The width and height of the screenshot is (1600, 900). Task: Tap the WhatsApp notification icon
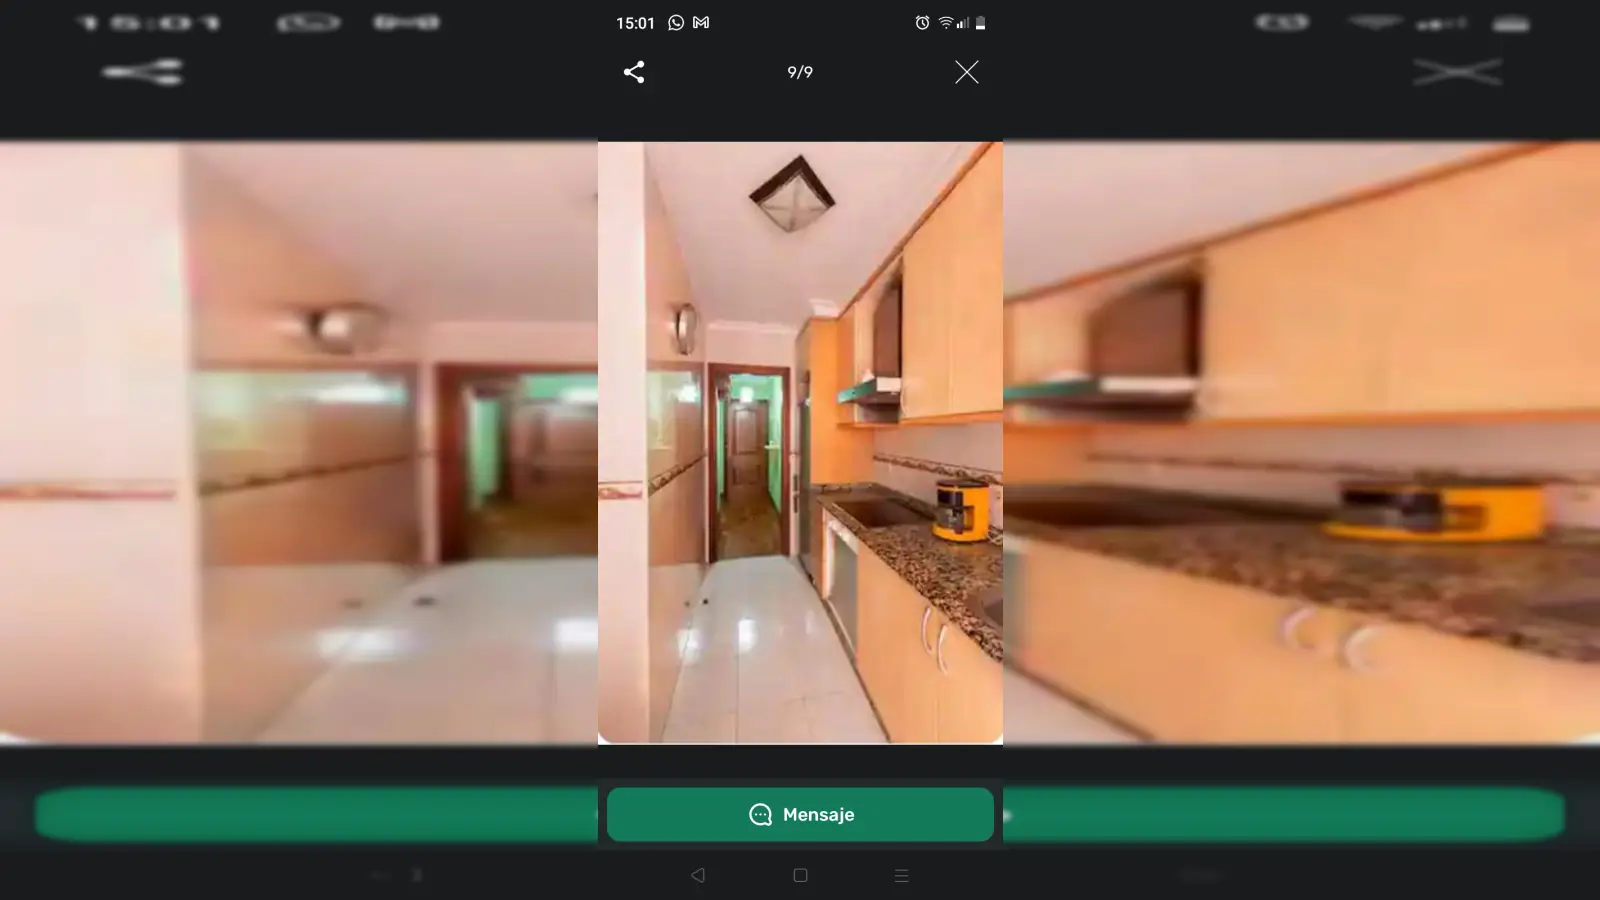click(x=676, y=23)
